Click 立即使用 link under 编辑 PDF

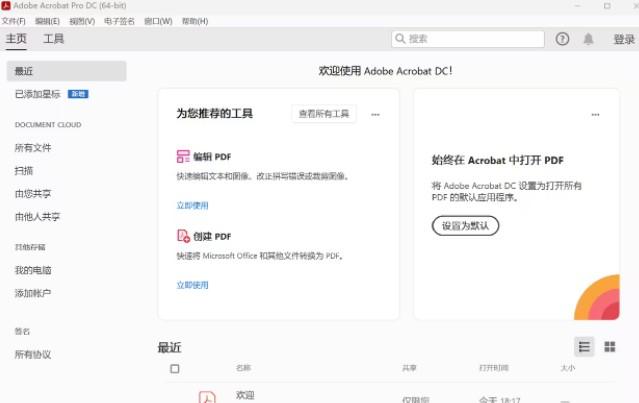(x=192, y=205)
